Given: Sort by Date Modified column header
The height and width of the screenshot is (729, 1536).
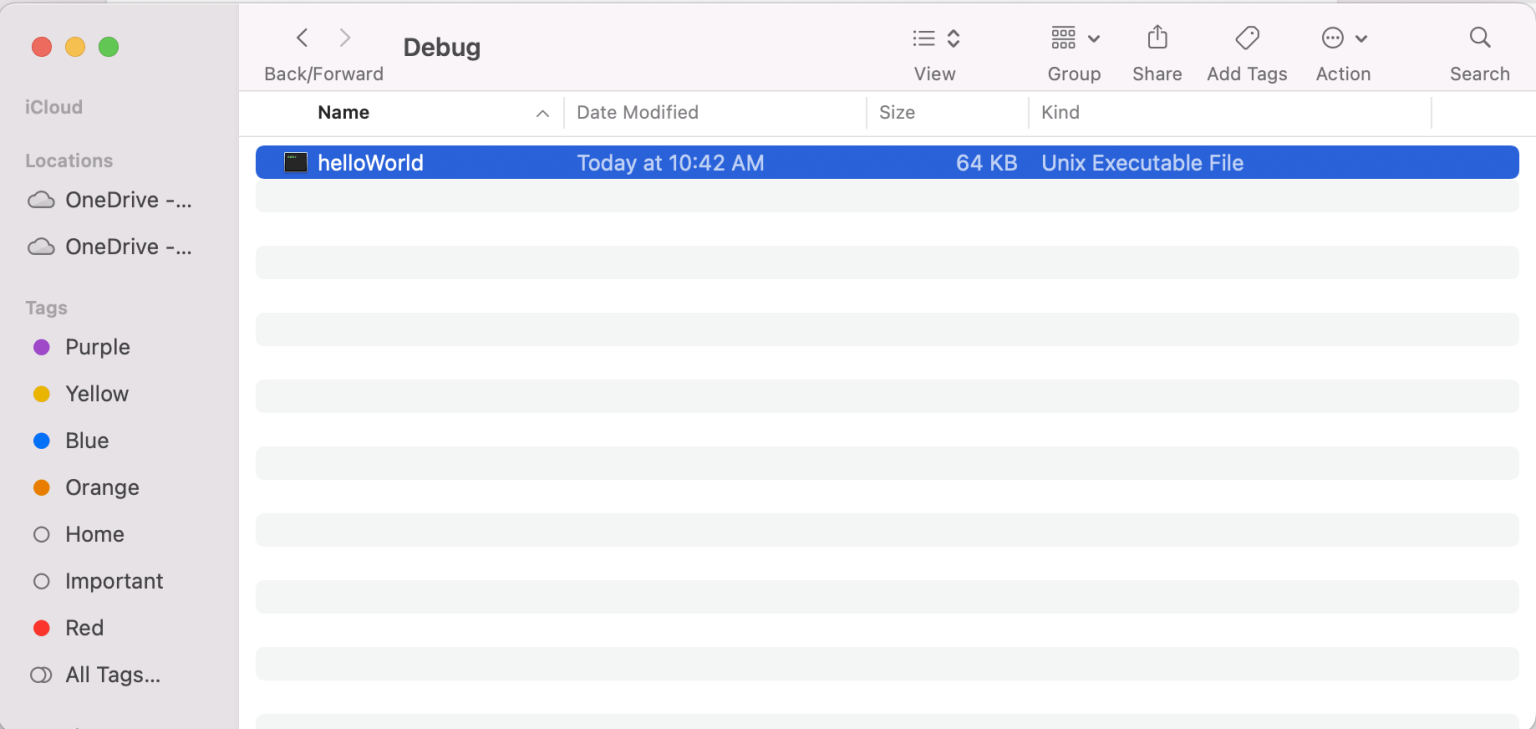Looking at the screenshot, I should click(638, 113).
